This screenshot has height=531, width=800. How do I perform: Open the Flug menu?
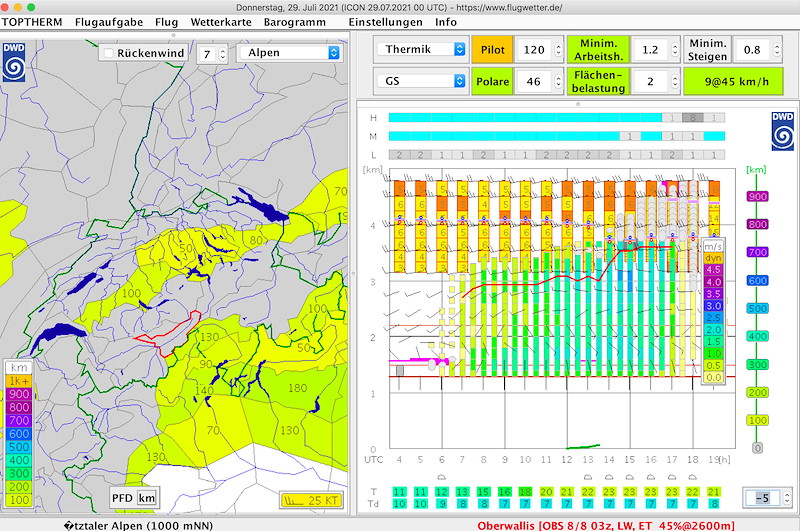pyautogui.click(x=166, y=22)
